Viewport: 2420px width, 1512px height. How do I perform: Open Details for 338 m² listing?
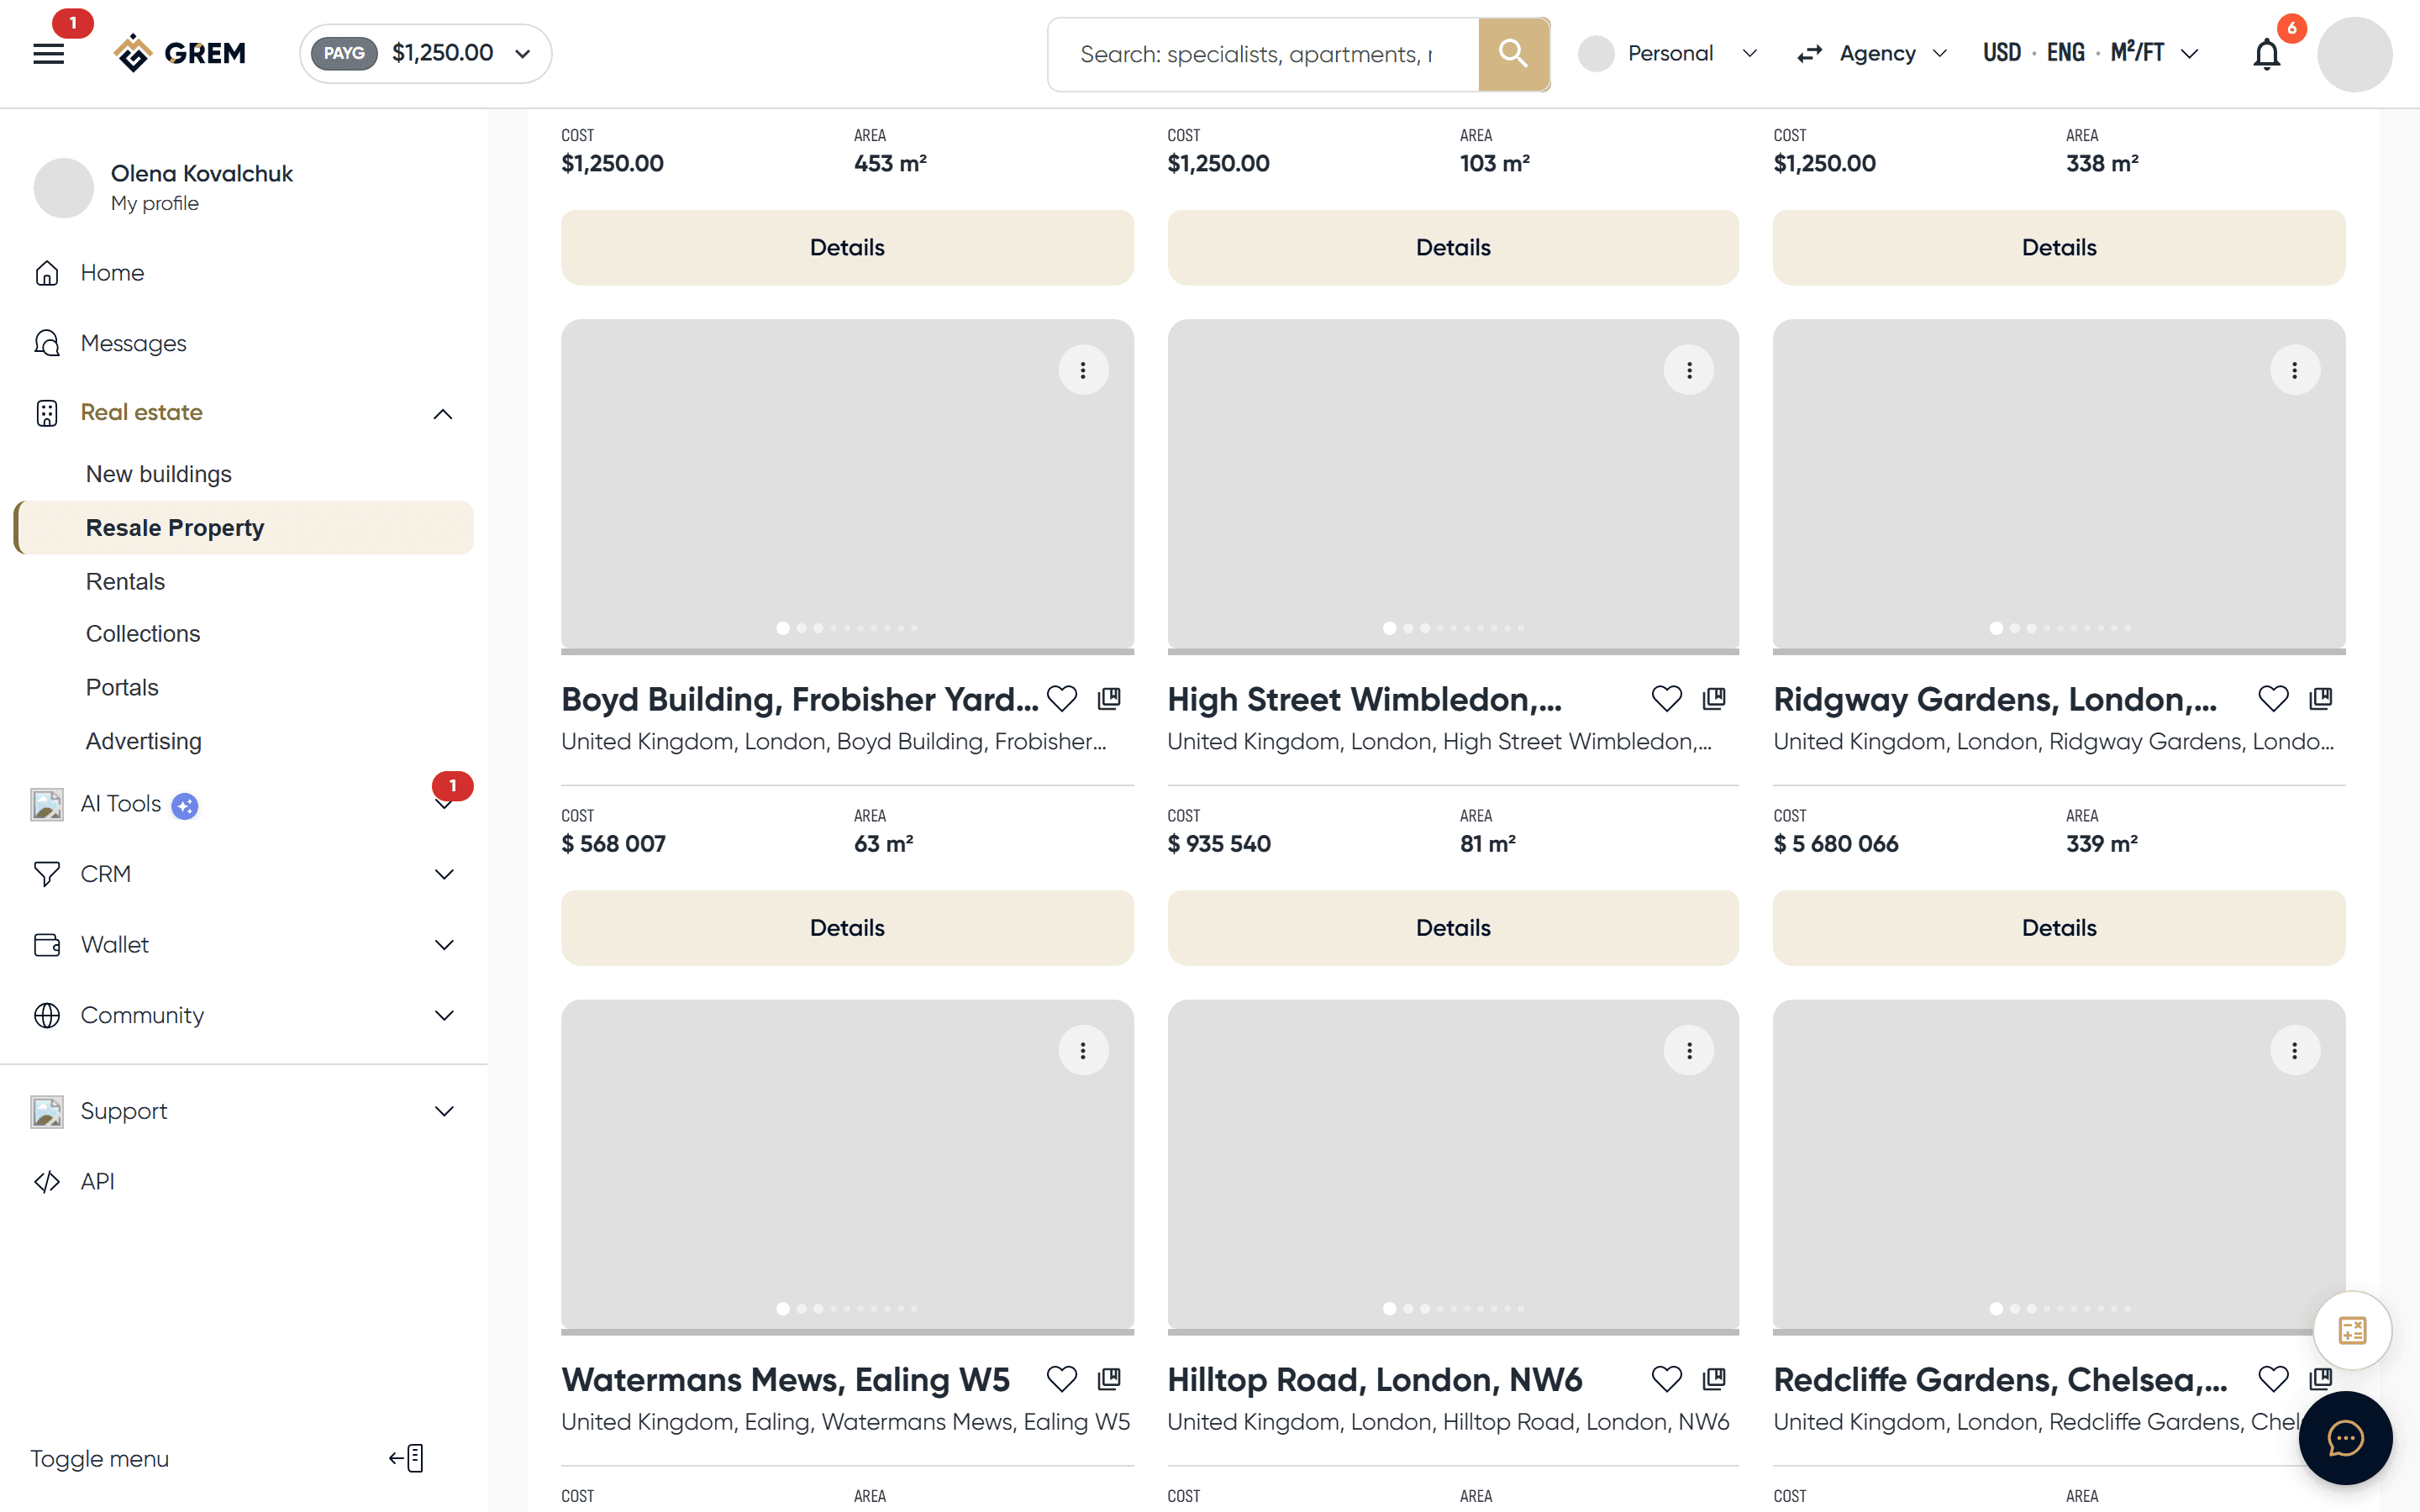click(x=2059, y=248)
